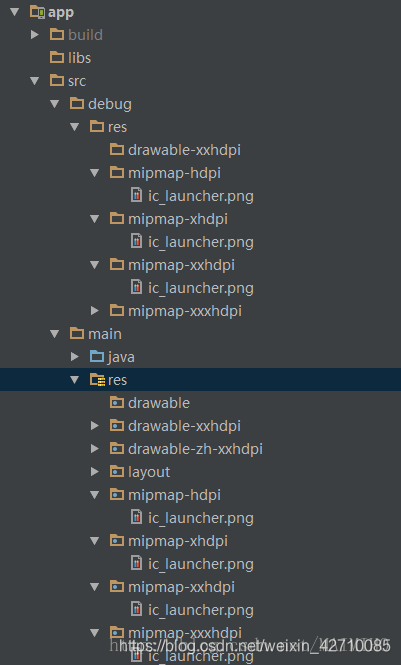Click the layout folder icon
401x665 pixels.
point(117,471)
